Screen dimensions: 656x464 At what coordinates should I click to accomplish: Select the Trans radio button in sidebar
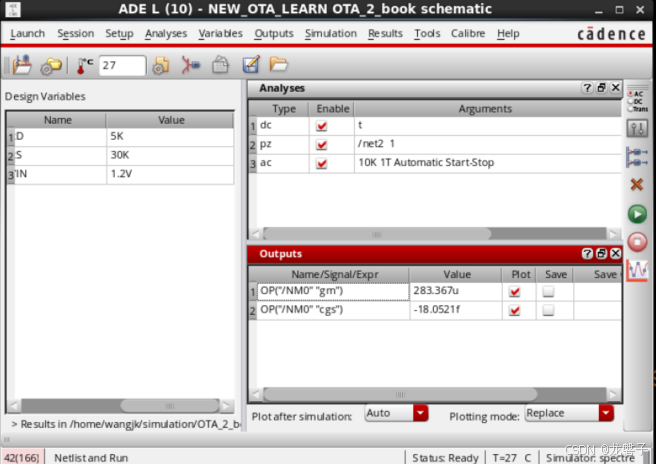[630, 109]
